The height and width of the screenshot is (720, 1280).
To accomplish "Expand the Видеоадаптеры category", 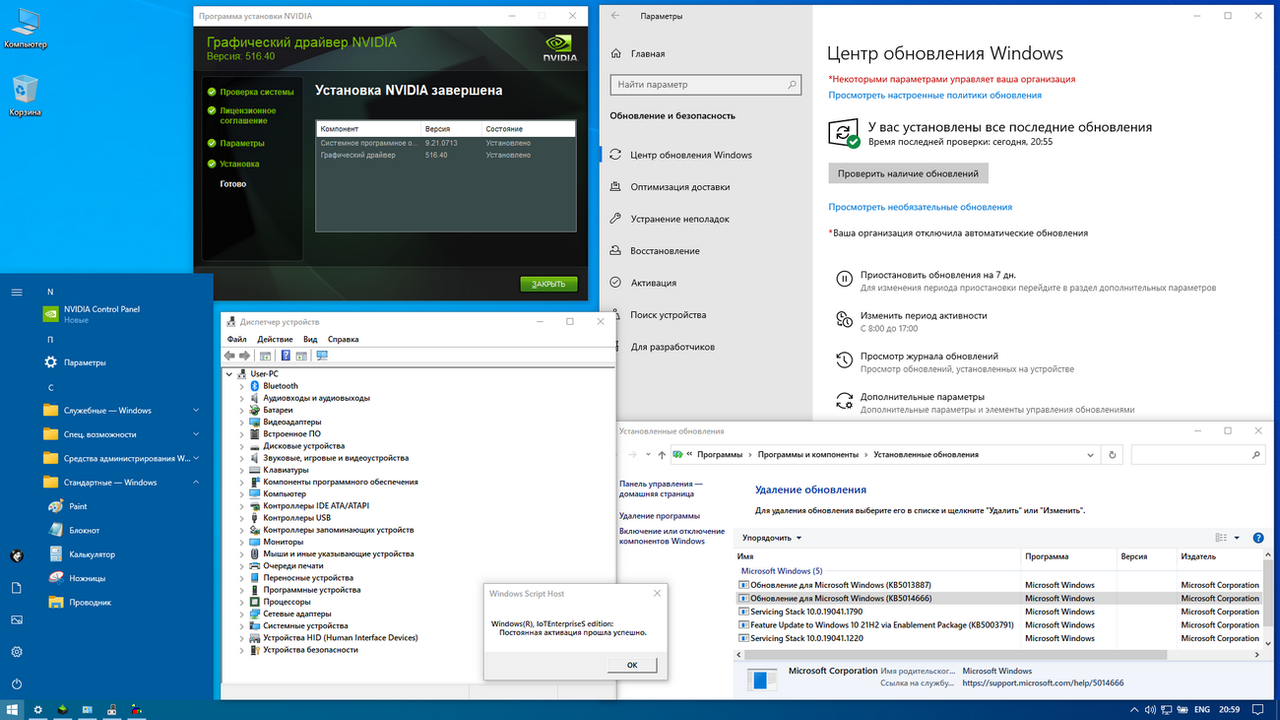I will pos(242,422).
